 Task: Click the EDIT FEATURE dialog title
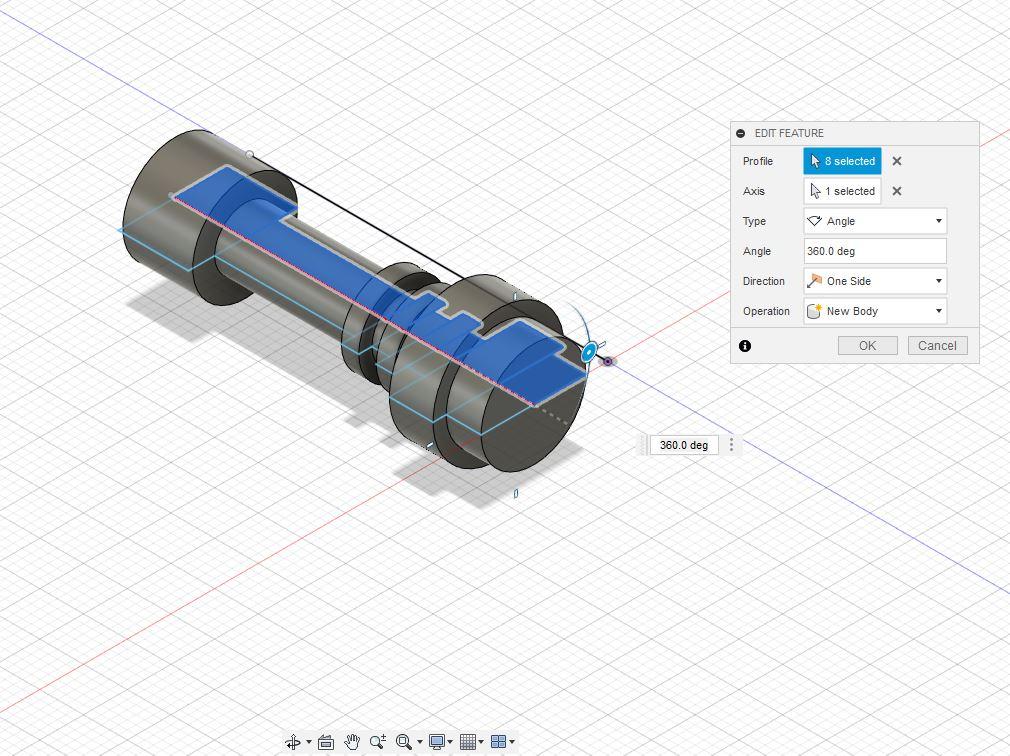tap(789, 133)
